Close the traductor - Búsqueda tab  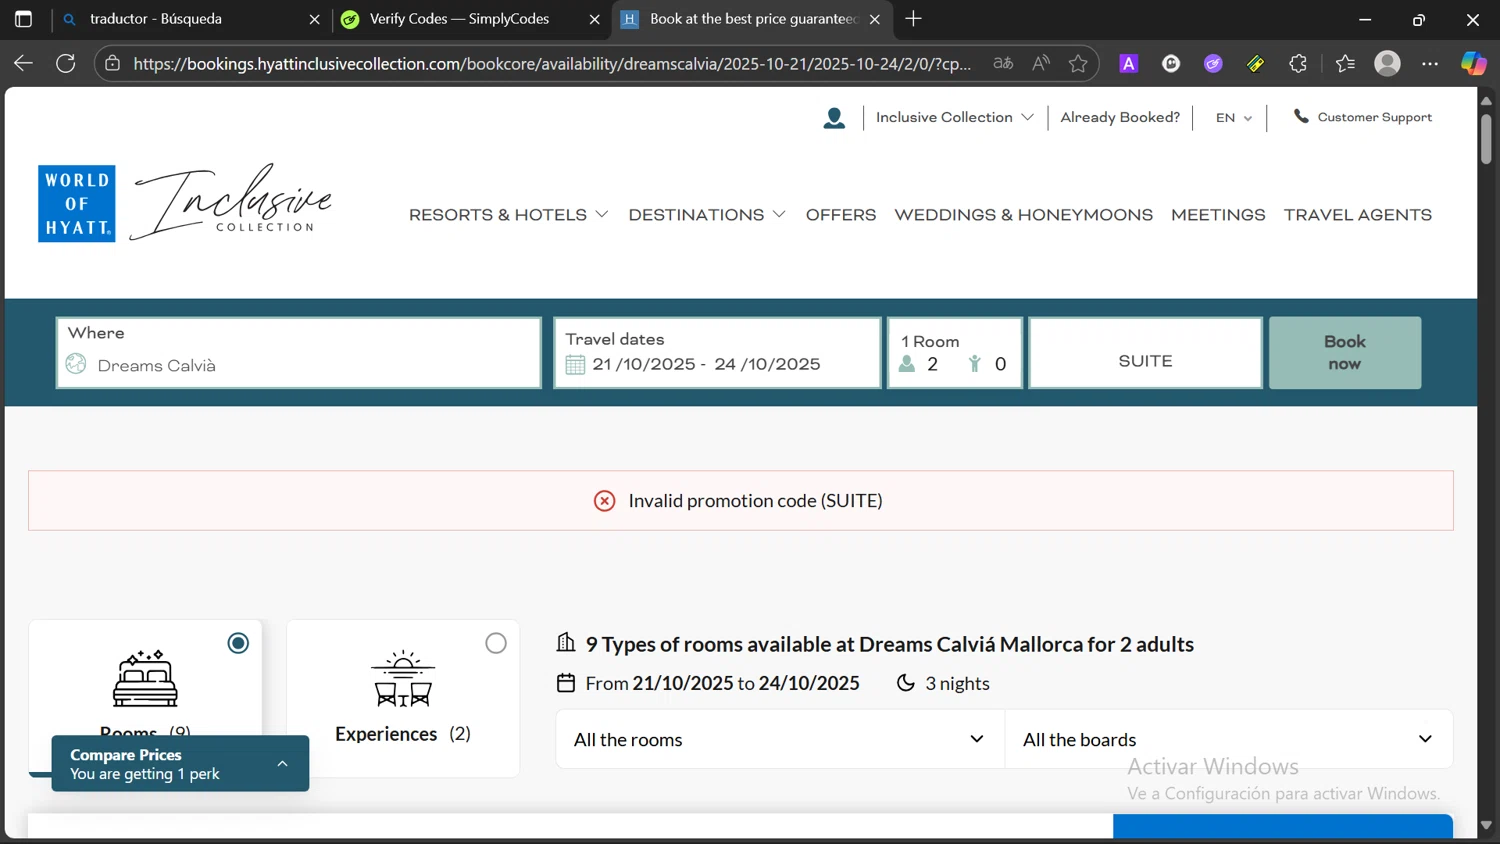point(314,19)
